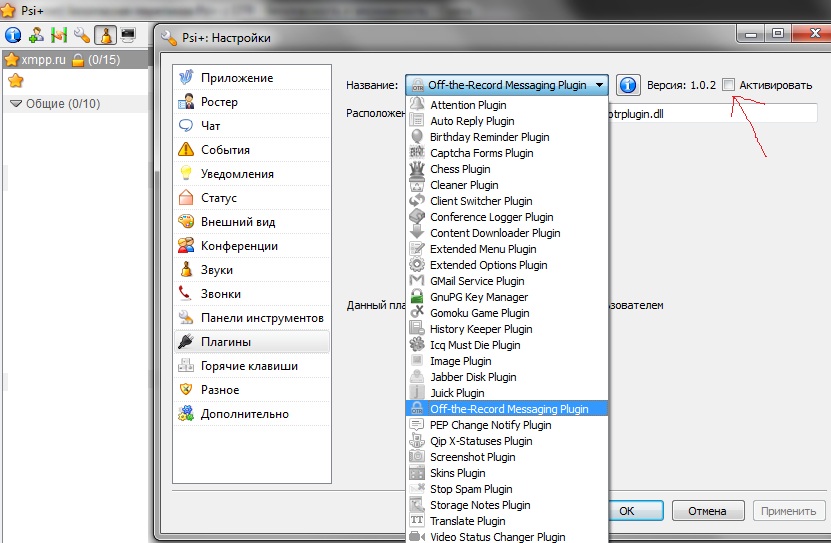Choose Auto Reply Plugin from the list
831x543 pixels.
click(x=507, y=121)
